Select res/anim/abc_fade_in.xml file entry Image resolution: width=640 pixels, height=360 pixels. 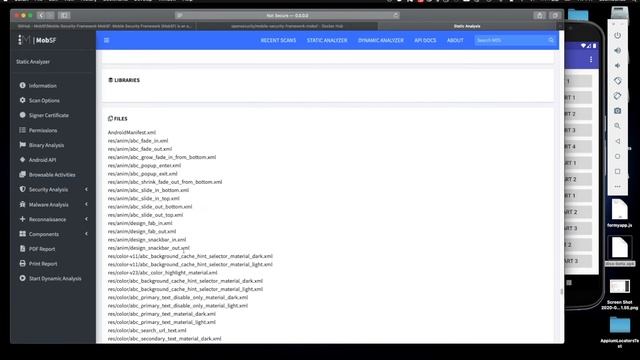pyautogui.click(x=138, y=140)
